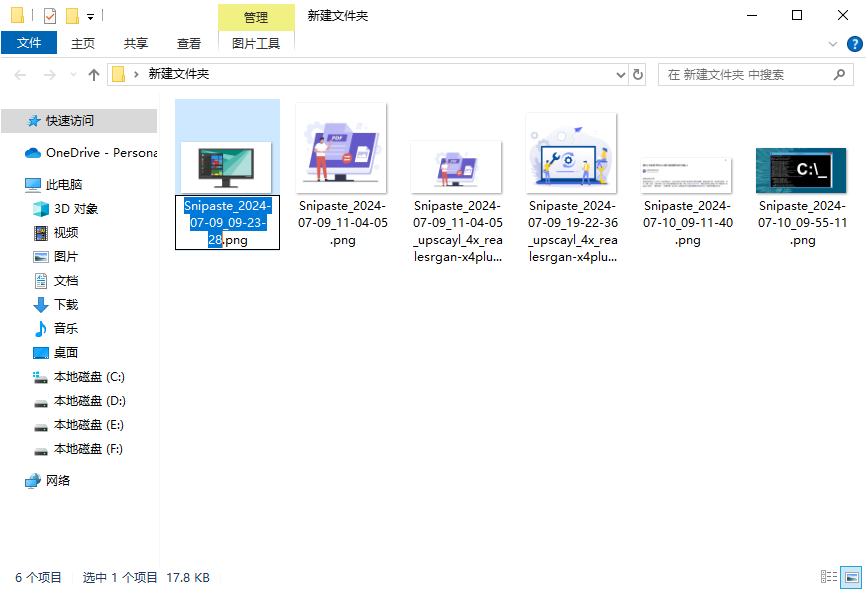Open the 视频 folder in sidebar
The height and width of the screenshot is (590, 867).
[x=56, y=233]
